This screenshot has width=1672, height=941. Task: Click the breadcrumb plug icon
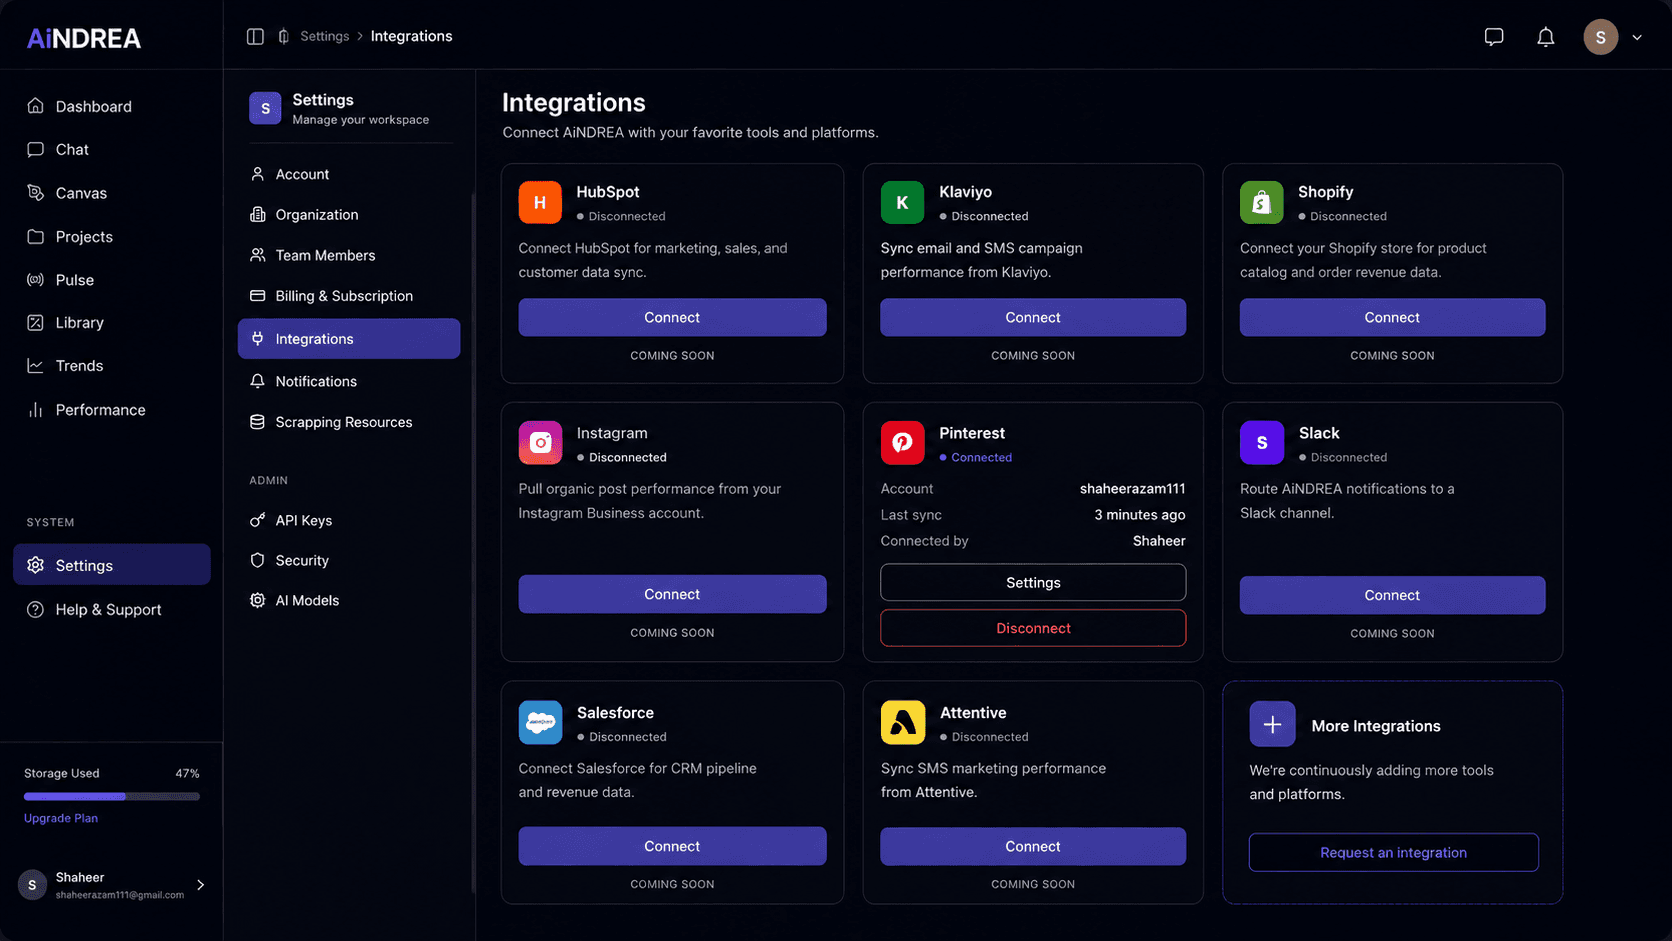point(284,36)
